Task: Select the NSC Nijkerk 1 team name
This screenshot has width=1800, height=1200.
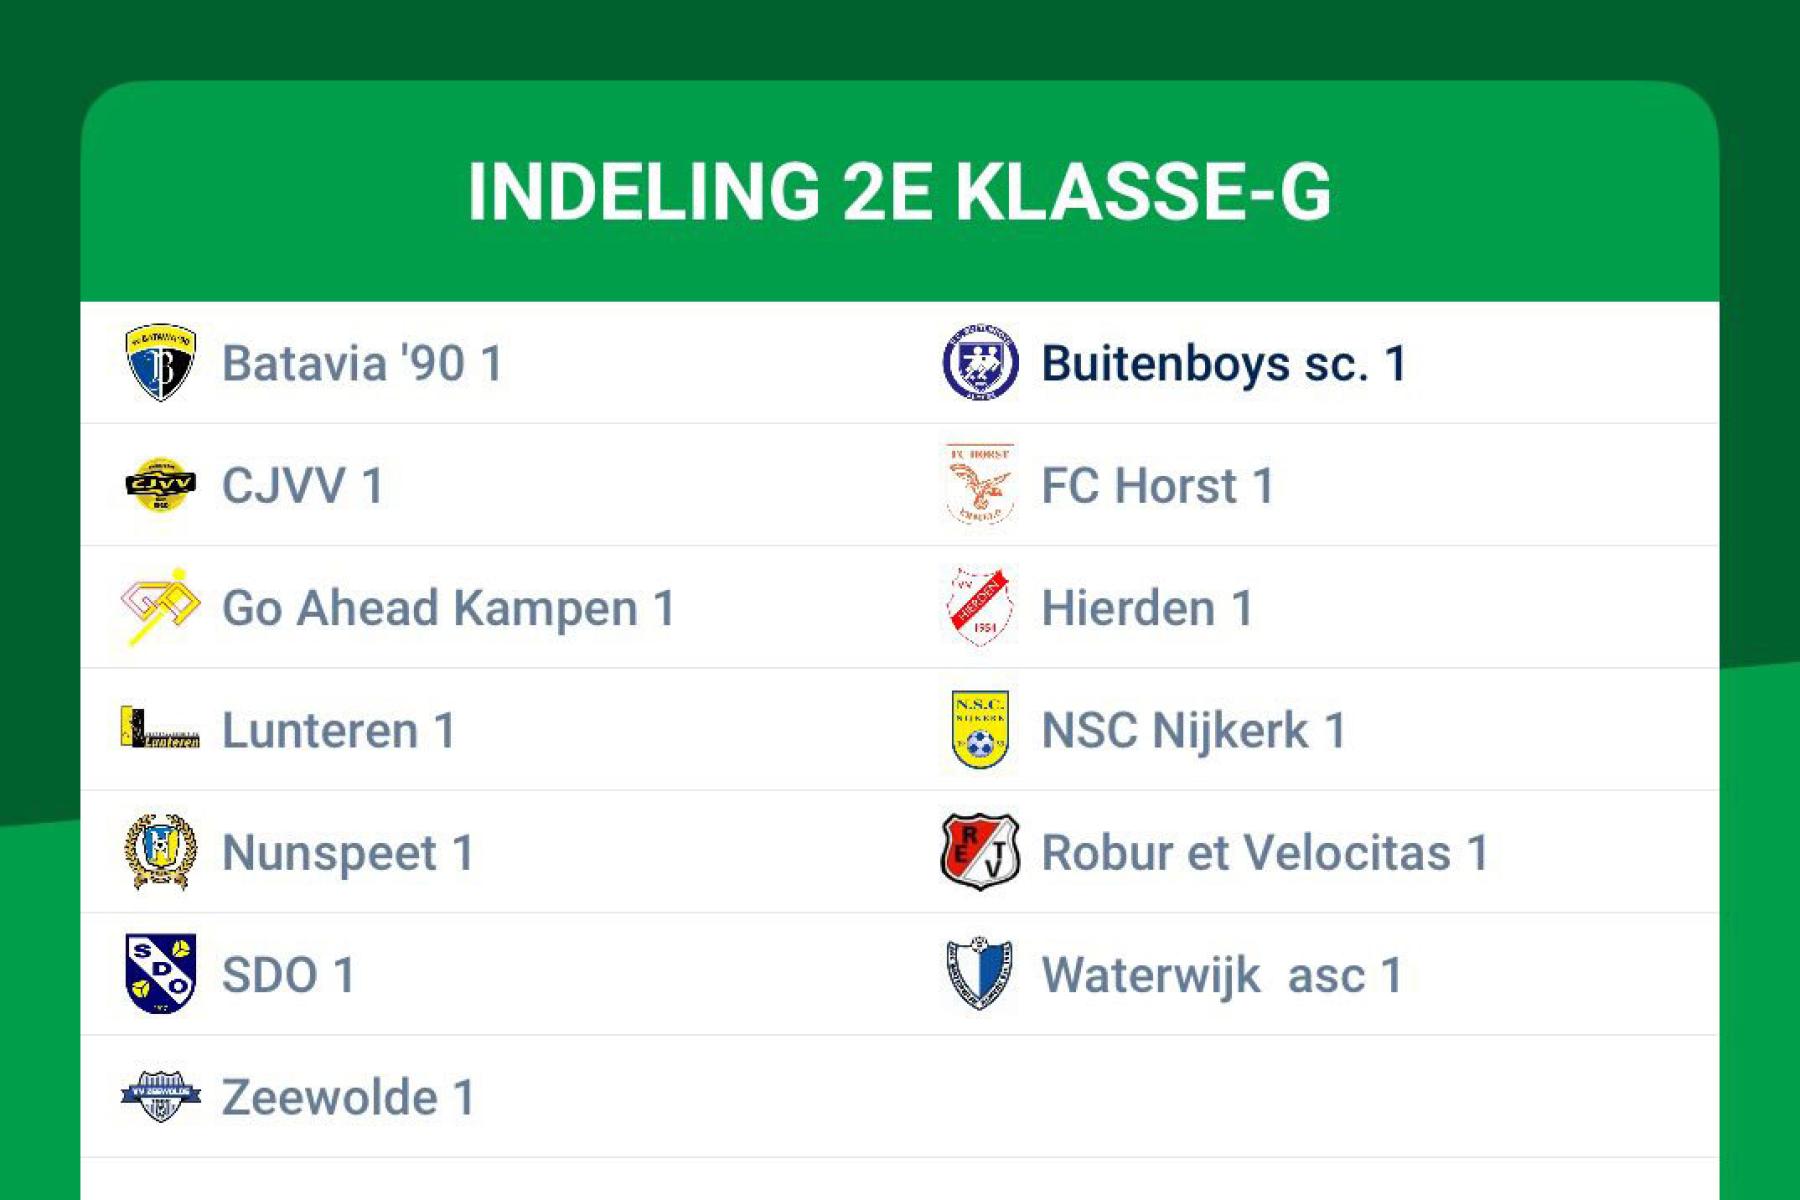Action: [x=1195, y=731]
